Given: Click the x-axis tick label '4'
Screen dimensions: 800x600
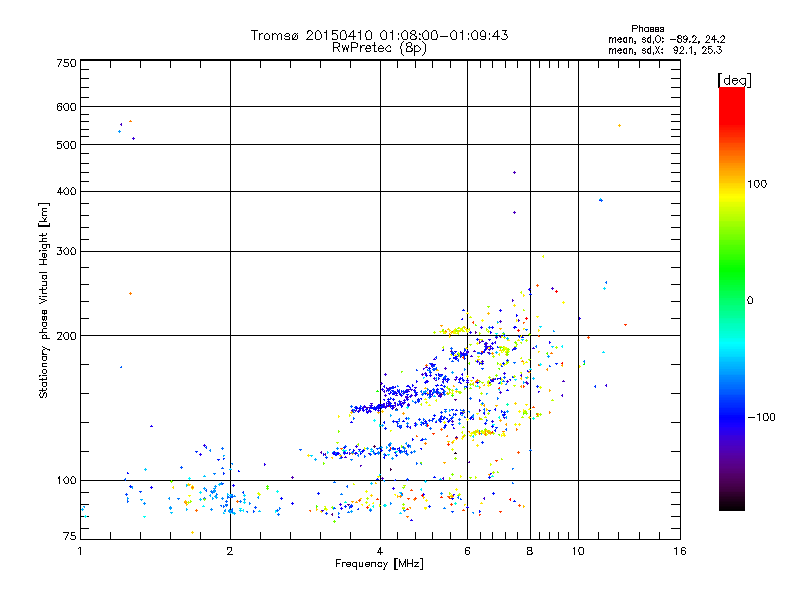Looking at the screenshot, I should click(380, 551).
